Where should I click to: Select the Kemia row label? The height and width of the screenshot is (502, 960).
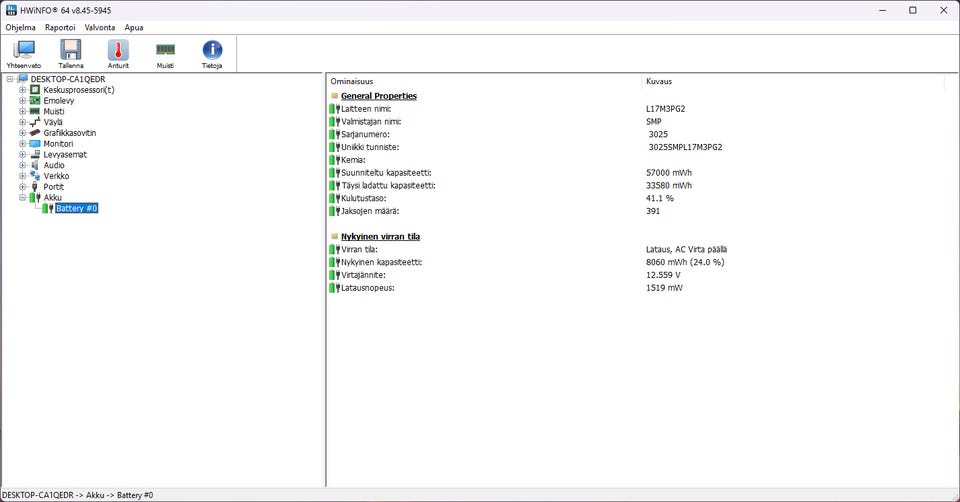point(353,160)
